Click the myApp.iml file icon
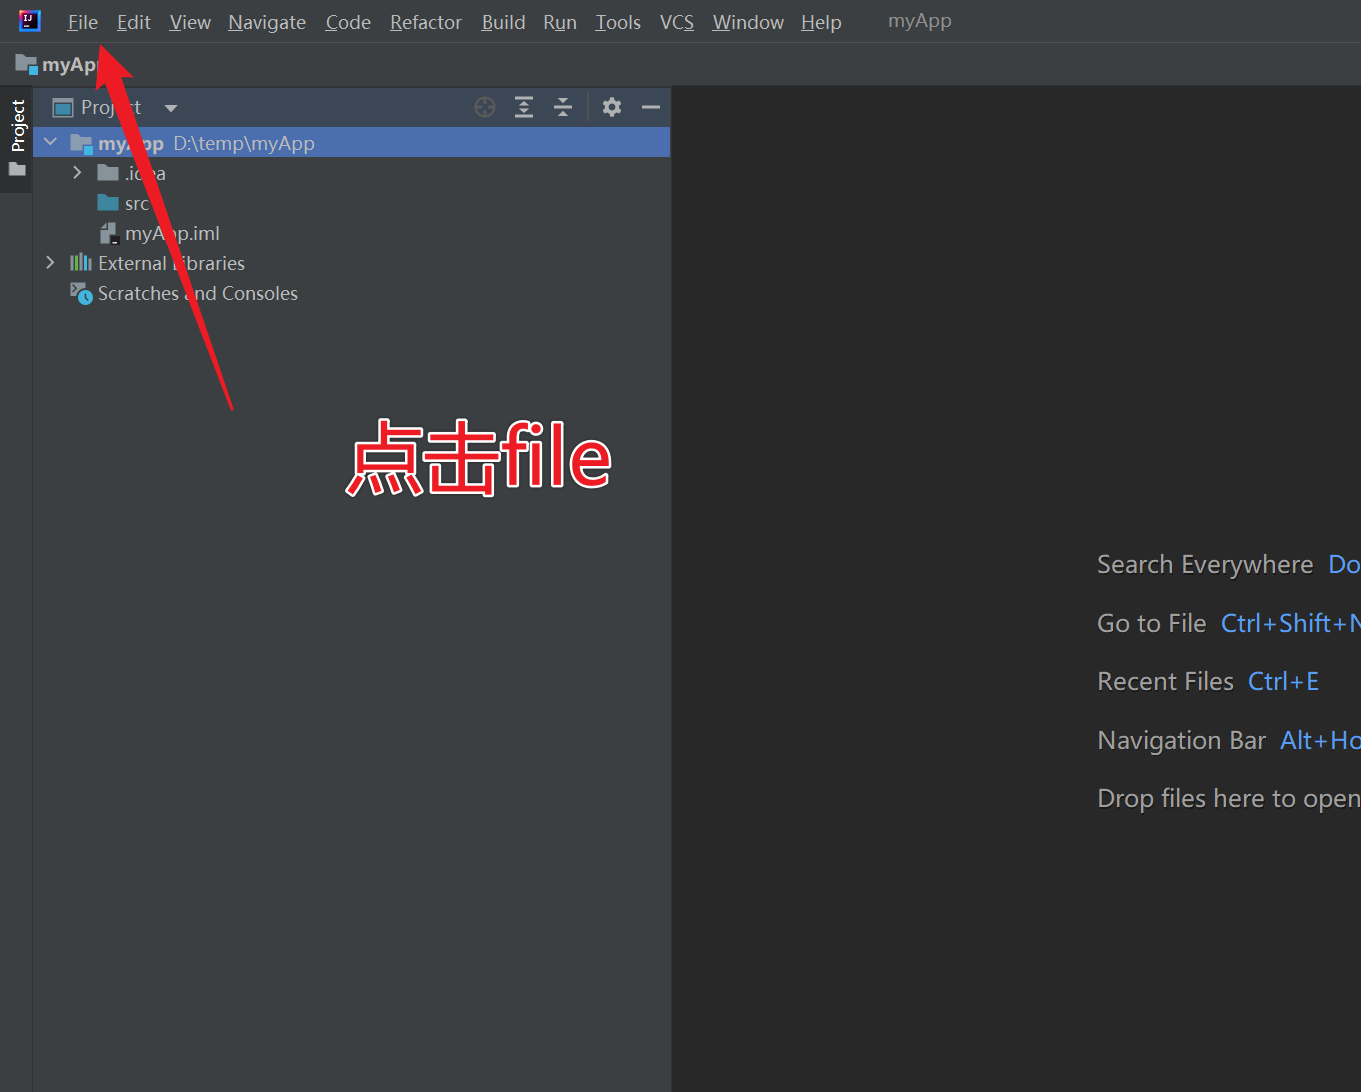The image size is (1361, 1092). pyautogui.click(x=109, y=234)
